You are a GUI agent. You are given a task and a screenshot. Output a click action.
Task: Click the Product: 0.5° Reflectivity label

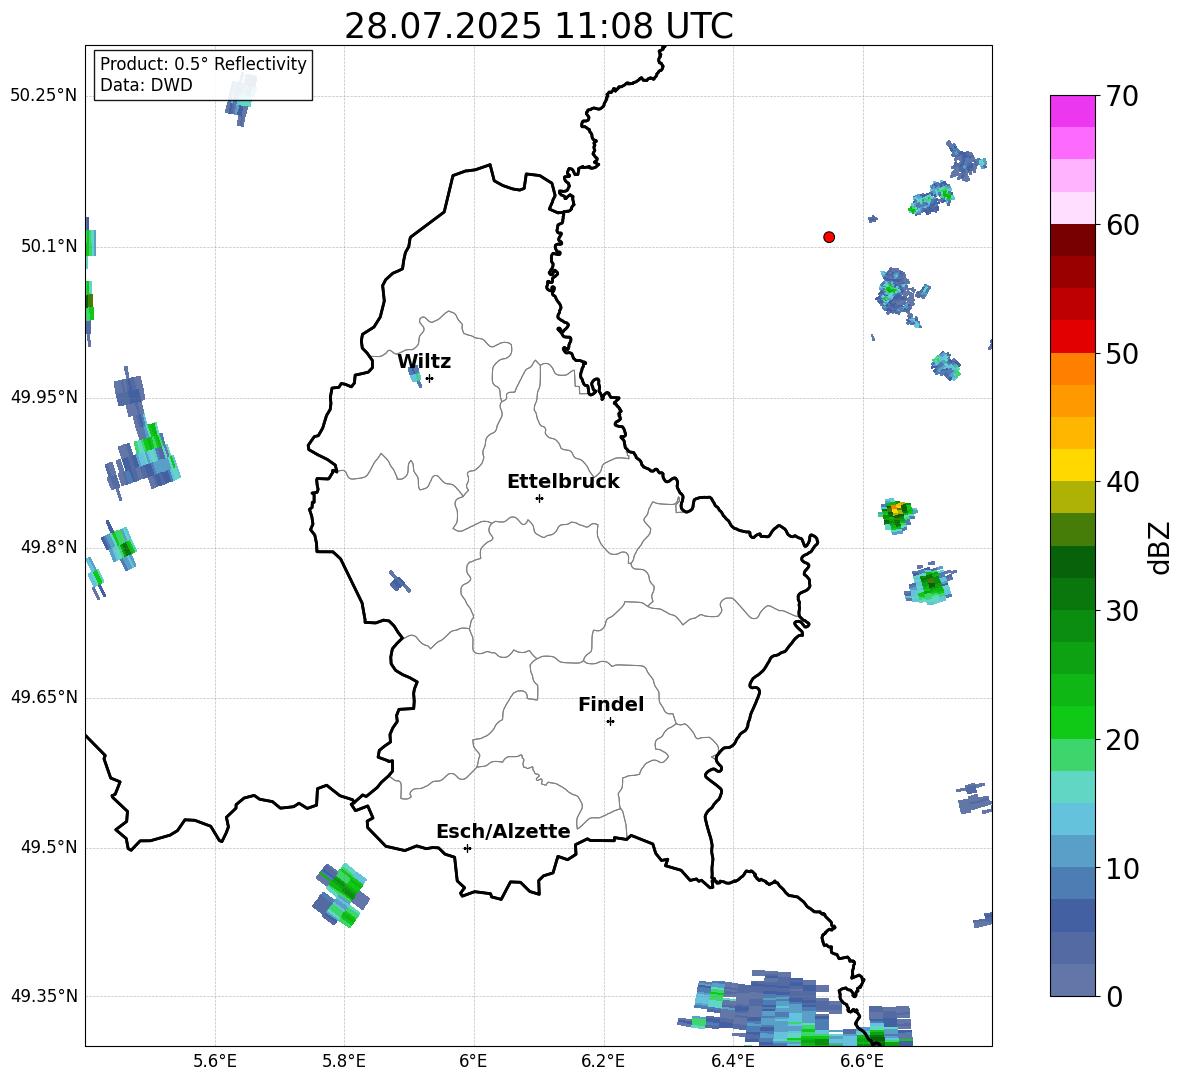203,63
